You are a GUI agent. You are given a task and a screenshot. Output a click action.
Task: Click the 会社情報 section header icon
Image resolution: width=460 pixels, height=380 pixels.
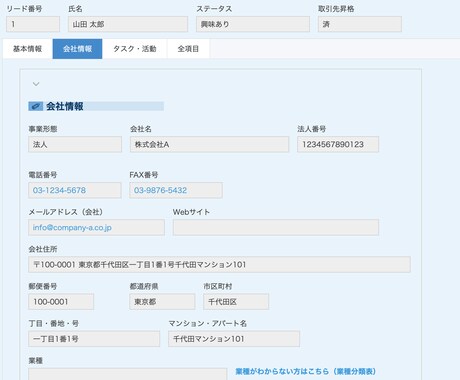click(36, 106)
